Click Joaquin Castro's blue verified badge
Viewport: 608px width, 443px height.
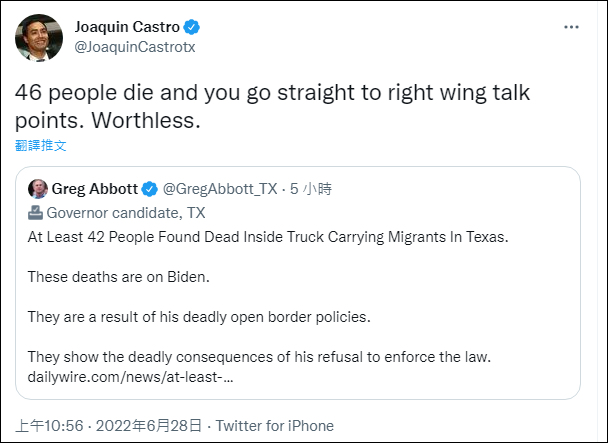[x=189, y=26]
